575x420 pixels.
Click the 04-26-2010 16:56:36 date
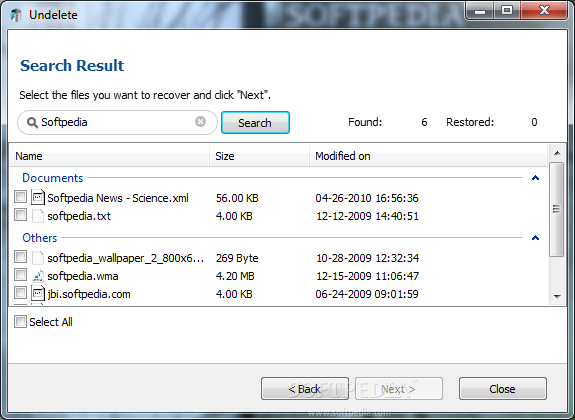point(367,198)
